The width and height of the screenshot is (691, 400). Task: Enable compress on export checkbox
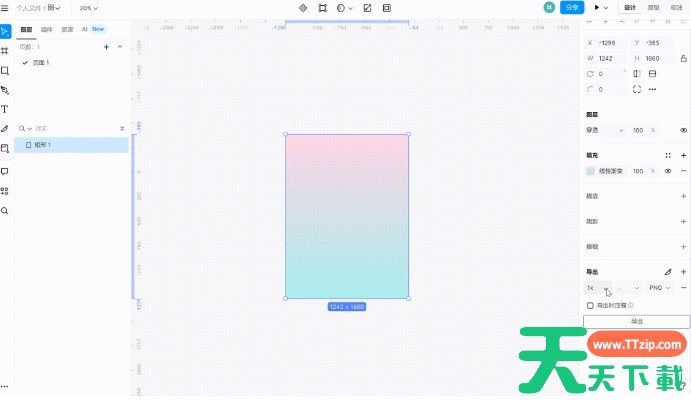(x=590, y=305)
